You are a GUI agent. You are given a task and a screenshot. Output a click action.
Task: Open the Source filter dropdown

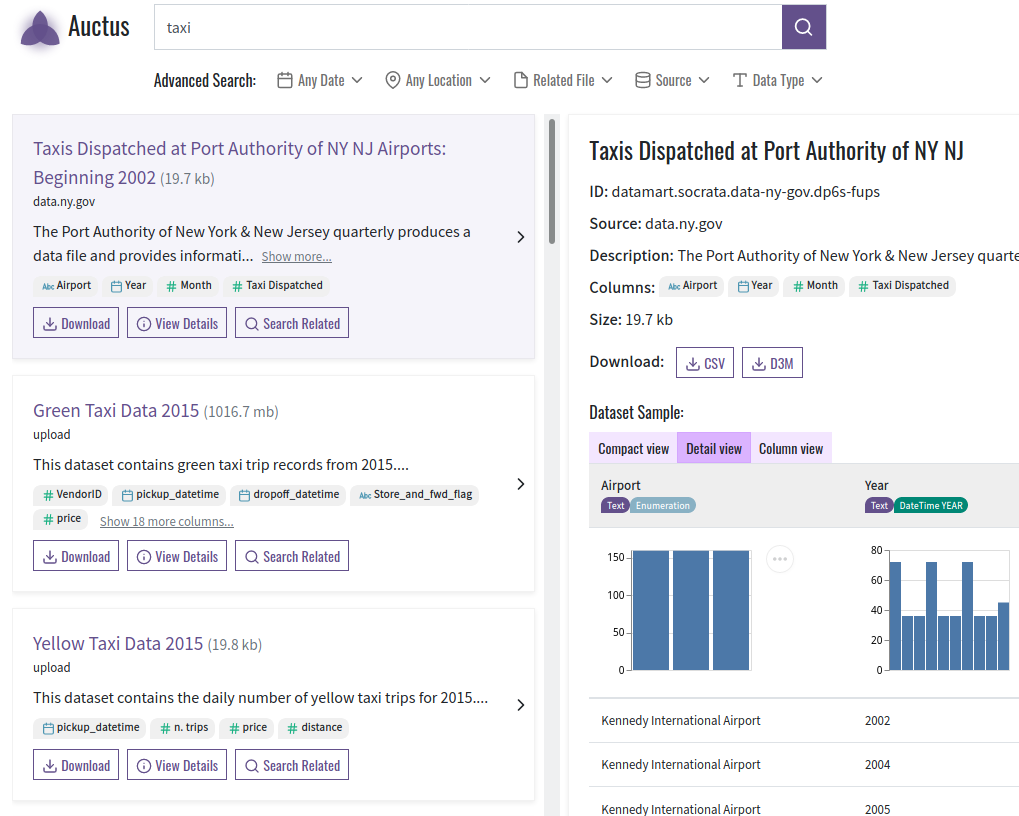(x=672, y=80)
